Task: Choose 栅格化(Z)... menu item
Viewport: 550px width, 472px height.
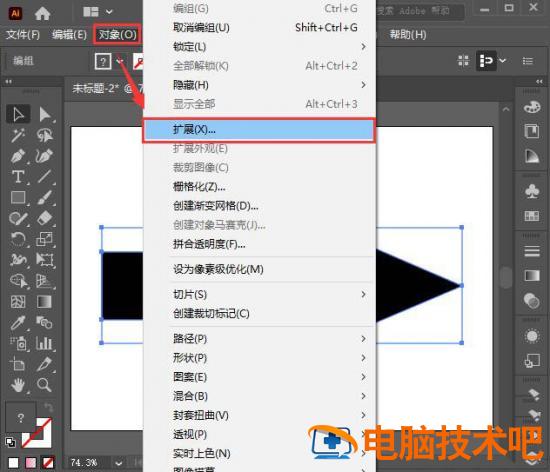Action: pyautogui.click(x=260, y=187)
